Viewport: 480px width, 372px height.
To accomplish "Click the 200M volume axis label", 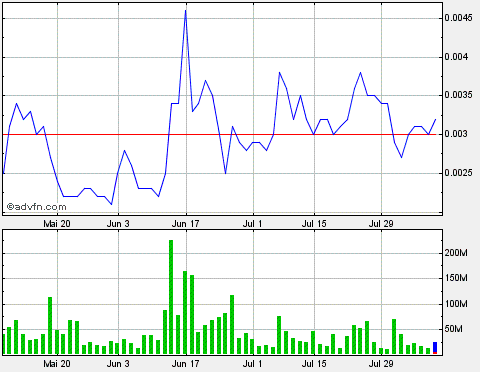I will [456, 253].
